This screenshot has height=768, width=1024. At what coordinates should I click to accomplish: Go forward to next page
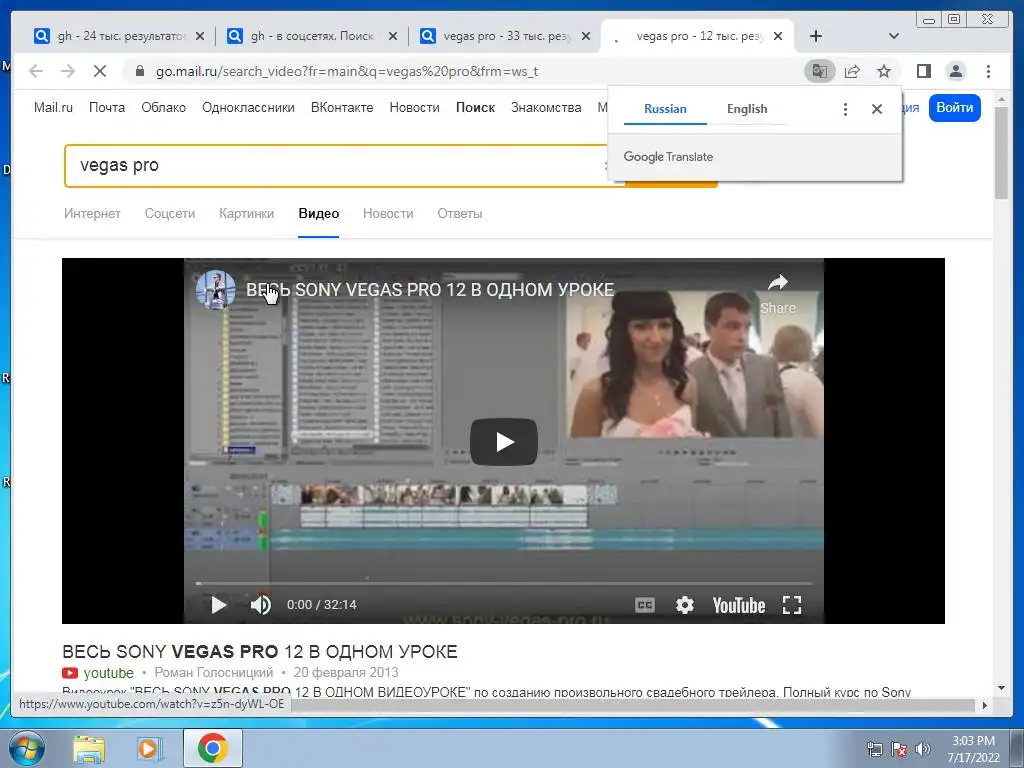68,71
